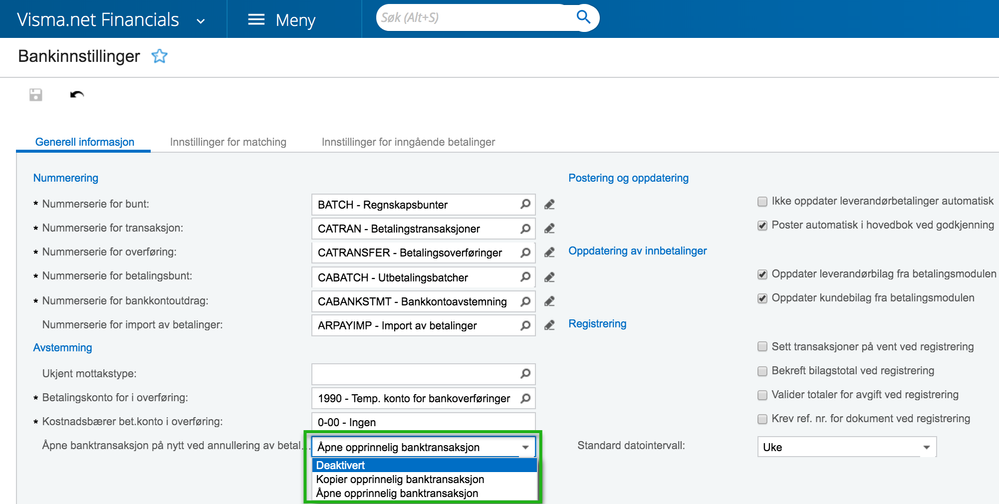Click the Bankinnstillinger page title

click(x=79, y=56)
